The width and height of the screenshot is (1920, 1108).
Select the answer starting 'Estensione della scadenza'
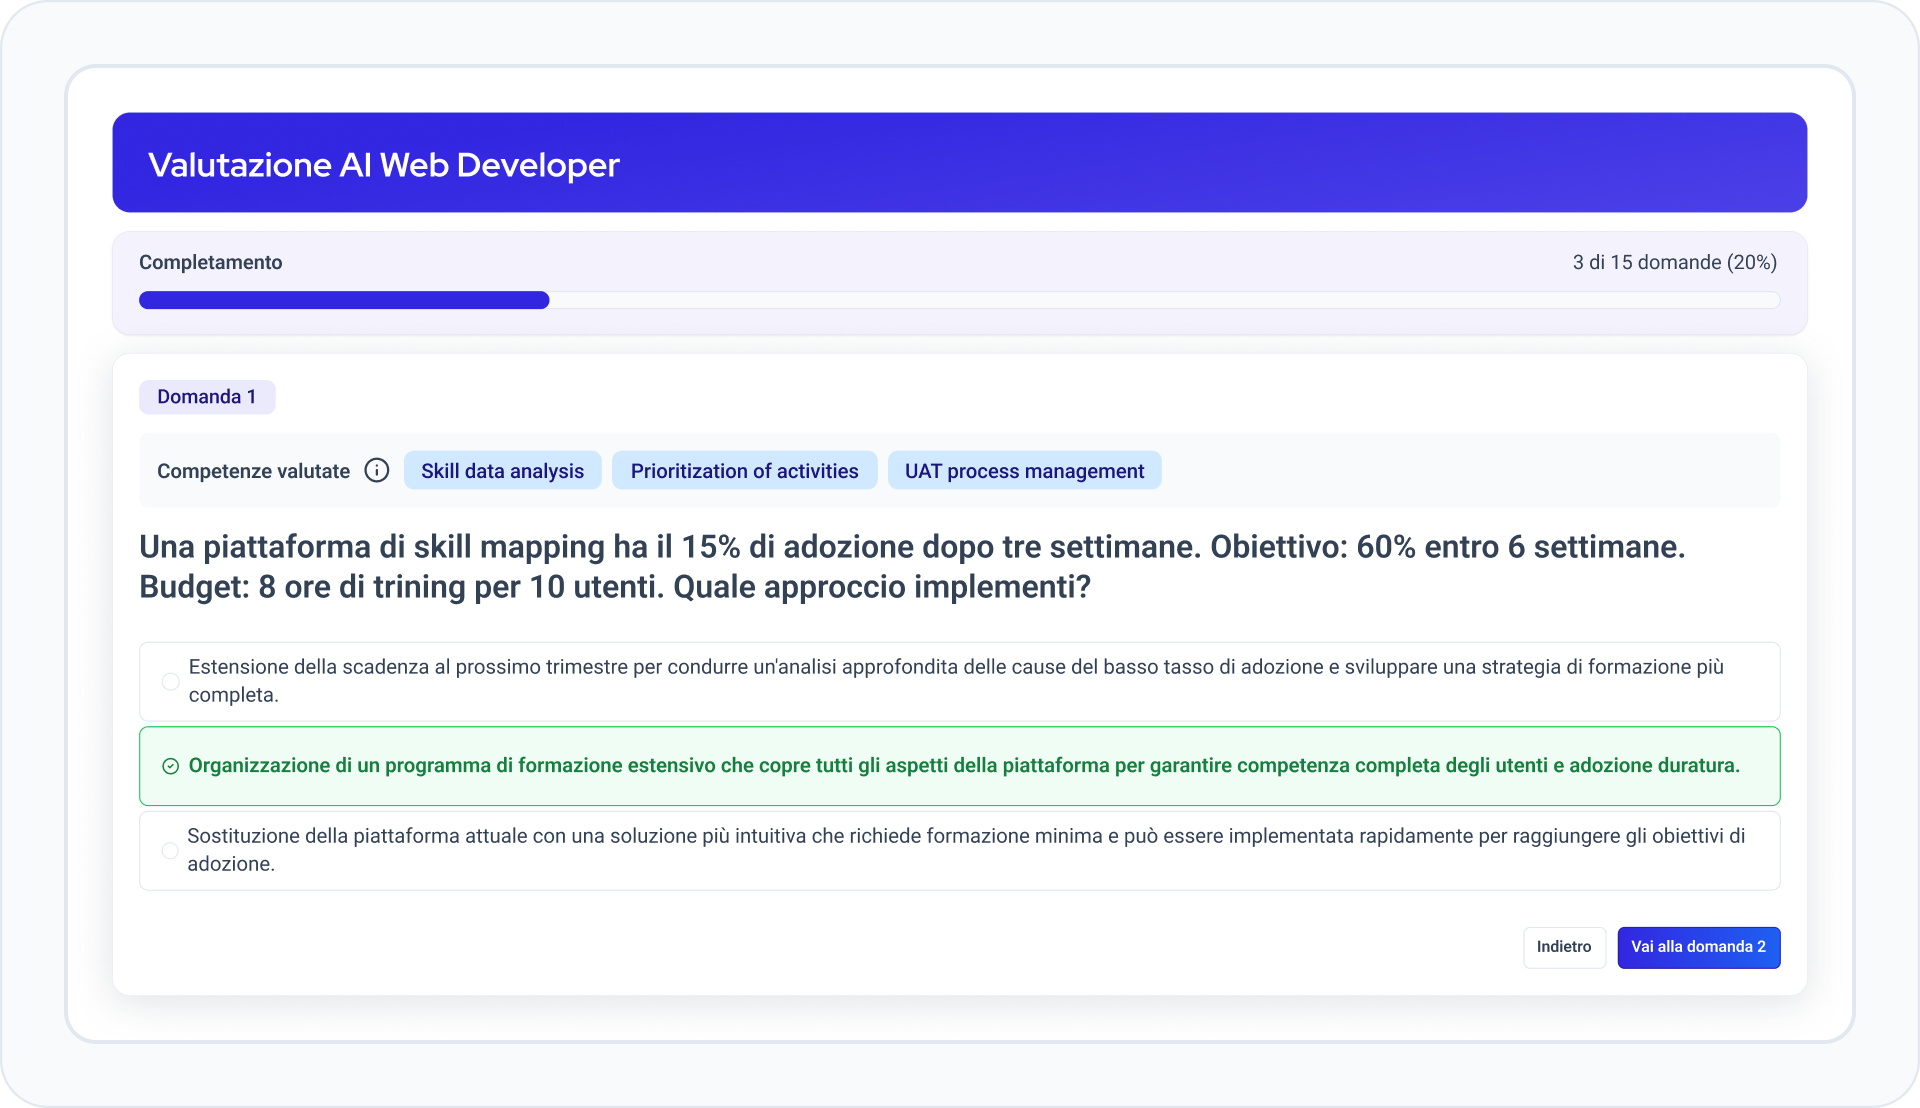point(959,681)
